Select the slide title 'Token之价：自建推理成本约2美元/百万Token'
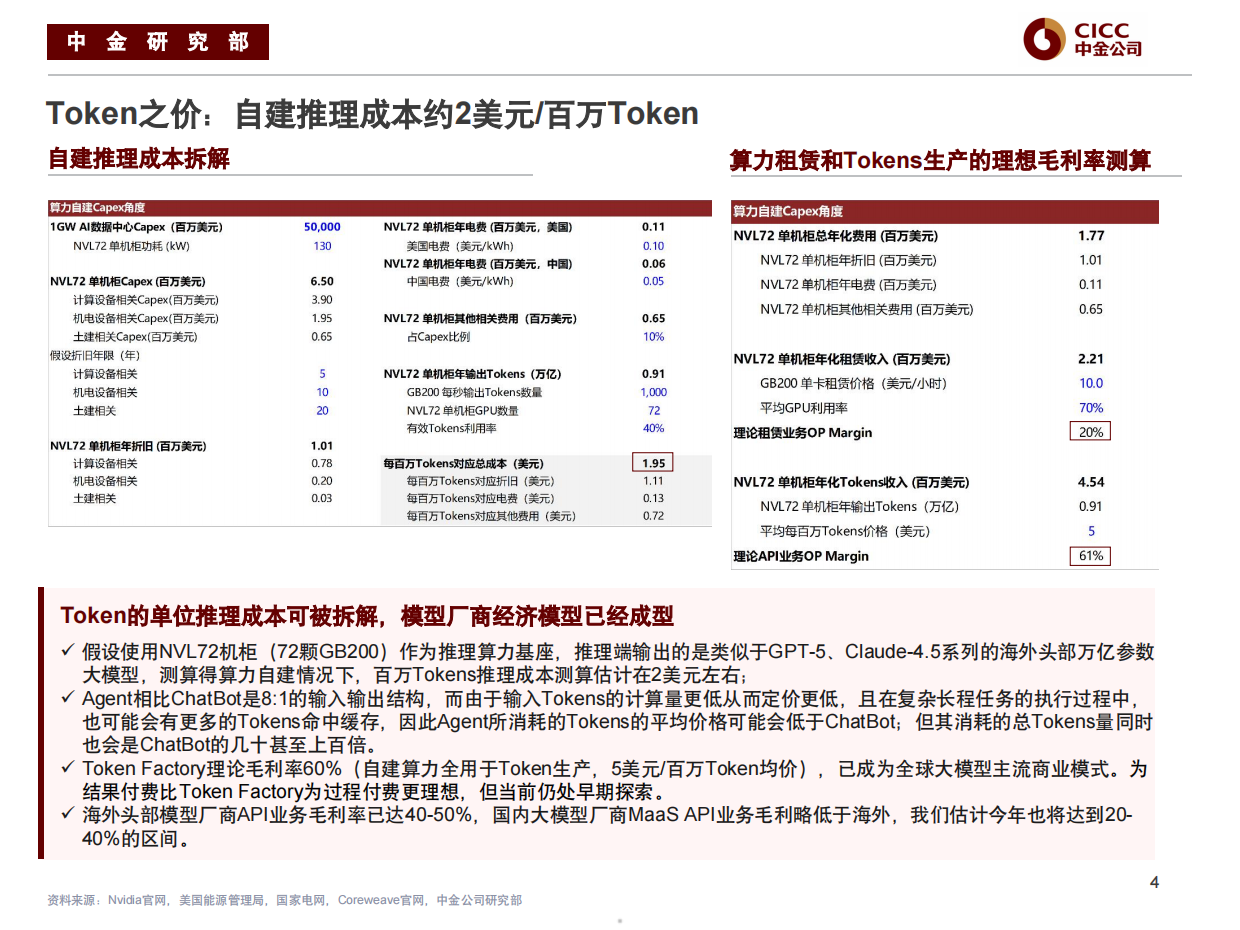The image size is (1240, 930). click(x=372, y=114)
